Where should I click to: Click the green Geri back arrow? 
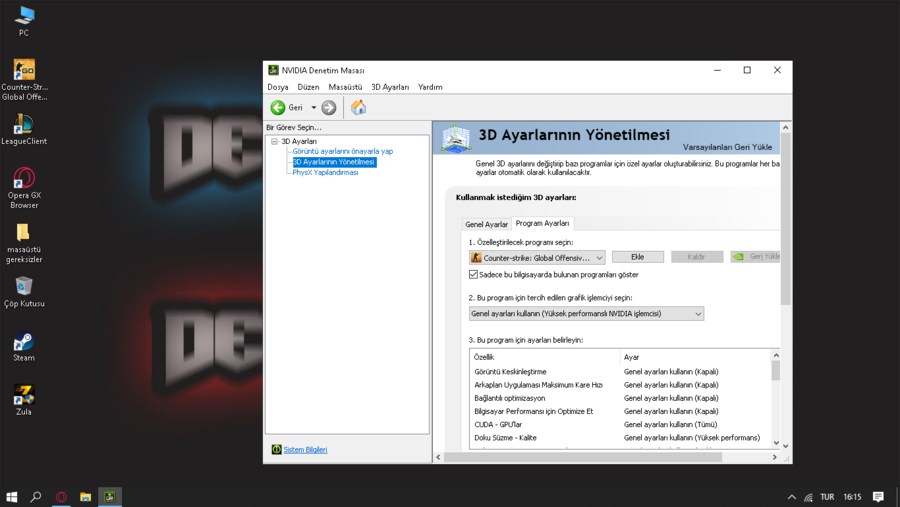pyautogui.click(x=278, y=108)
